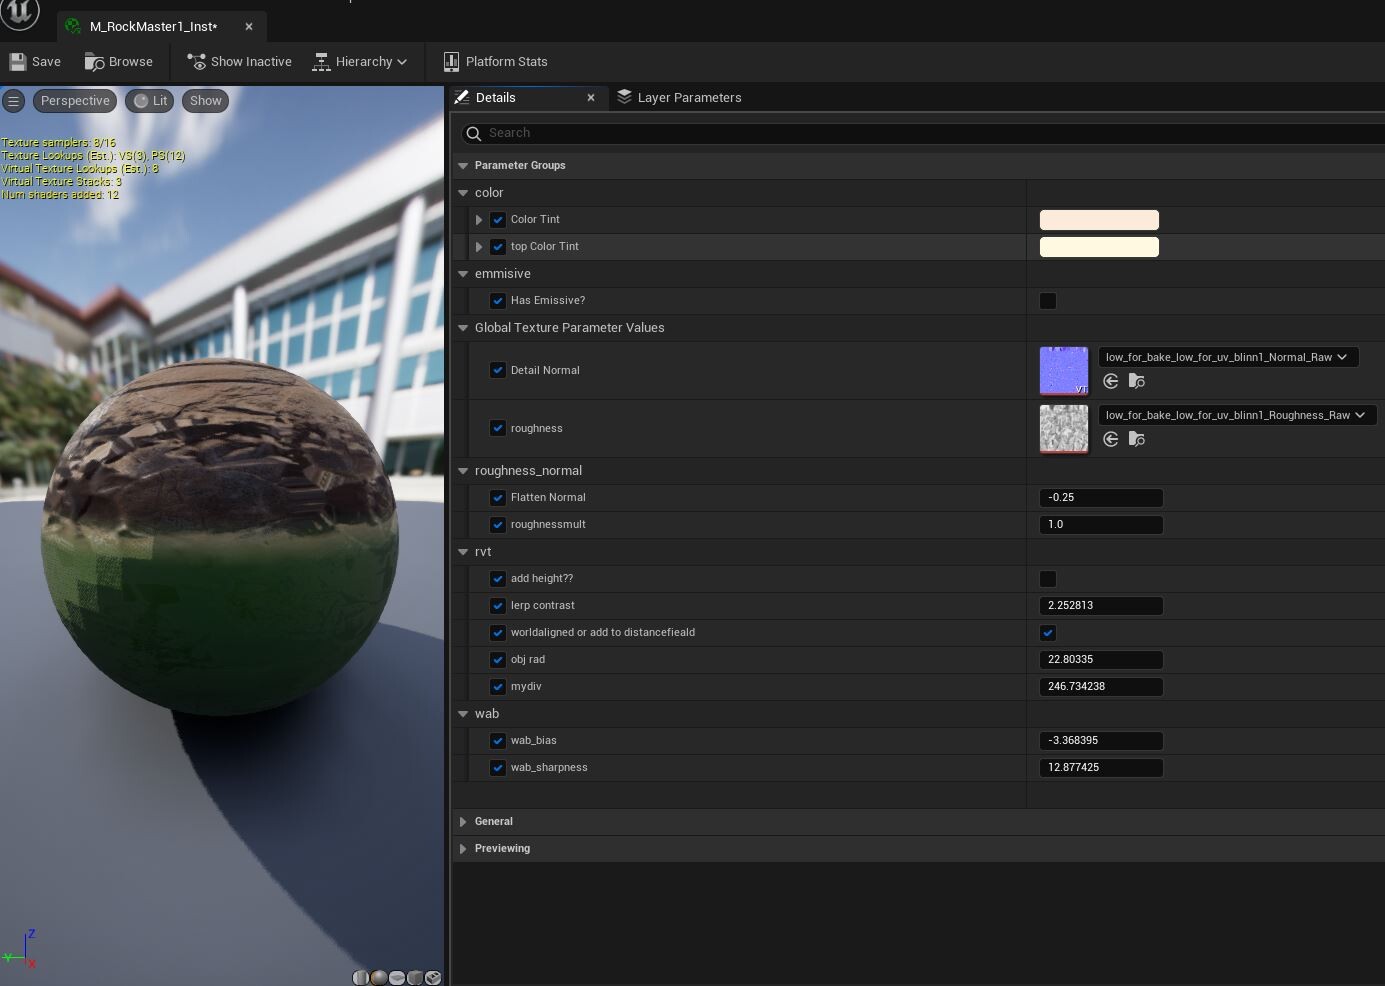Uncheck top Color Tint override checkbox
The height and width of the screenshot is (986, 1385).
coord(498,247)
